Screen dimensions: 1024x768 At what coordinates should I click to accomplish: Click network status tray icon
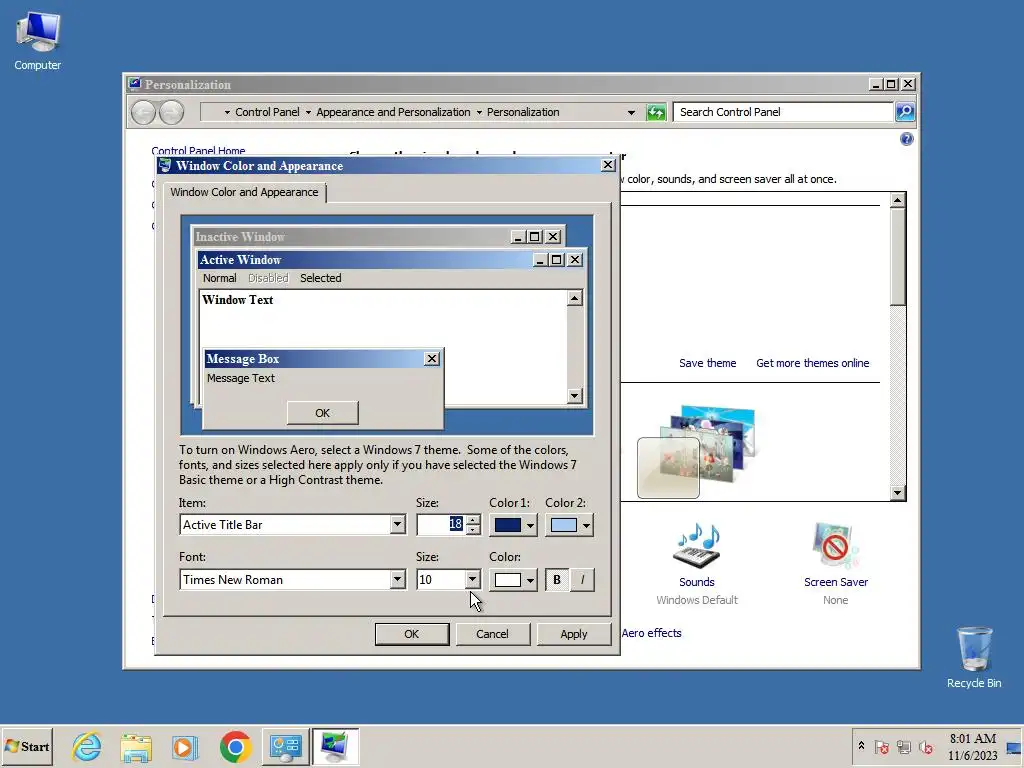point(904,746)
